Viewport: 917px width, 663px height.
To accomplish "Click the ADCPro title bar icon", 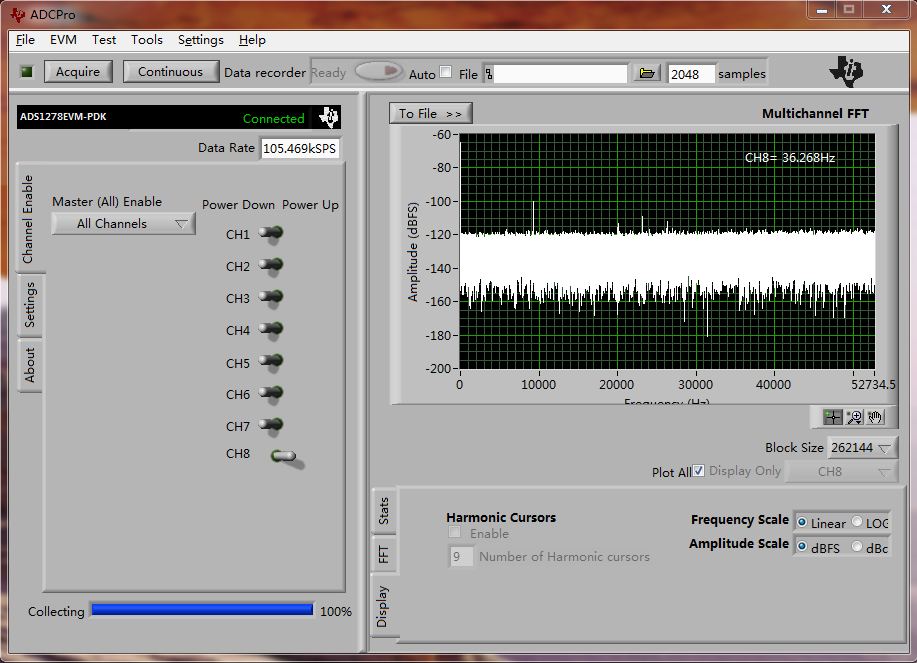I will click(x=17, y=15).
